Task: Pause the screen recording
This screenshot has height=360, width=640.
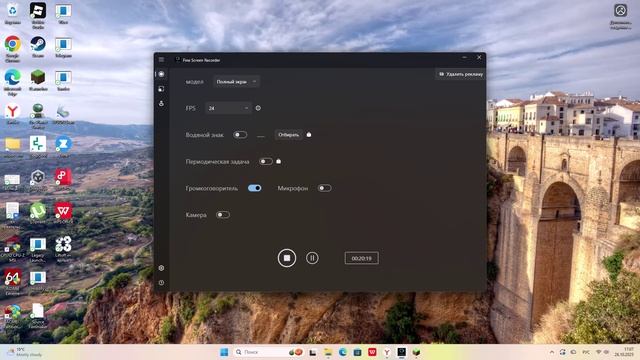Action: pos(312,258)
